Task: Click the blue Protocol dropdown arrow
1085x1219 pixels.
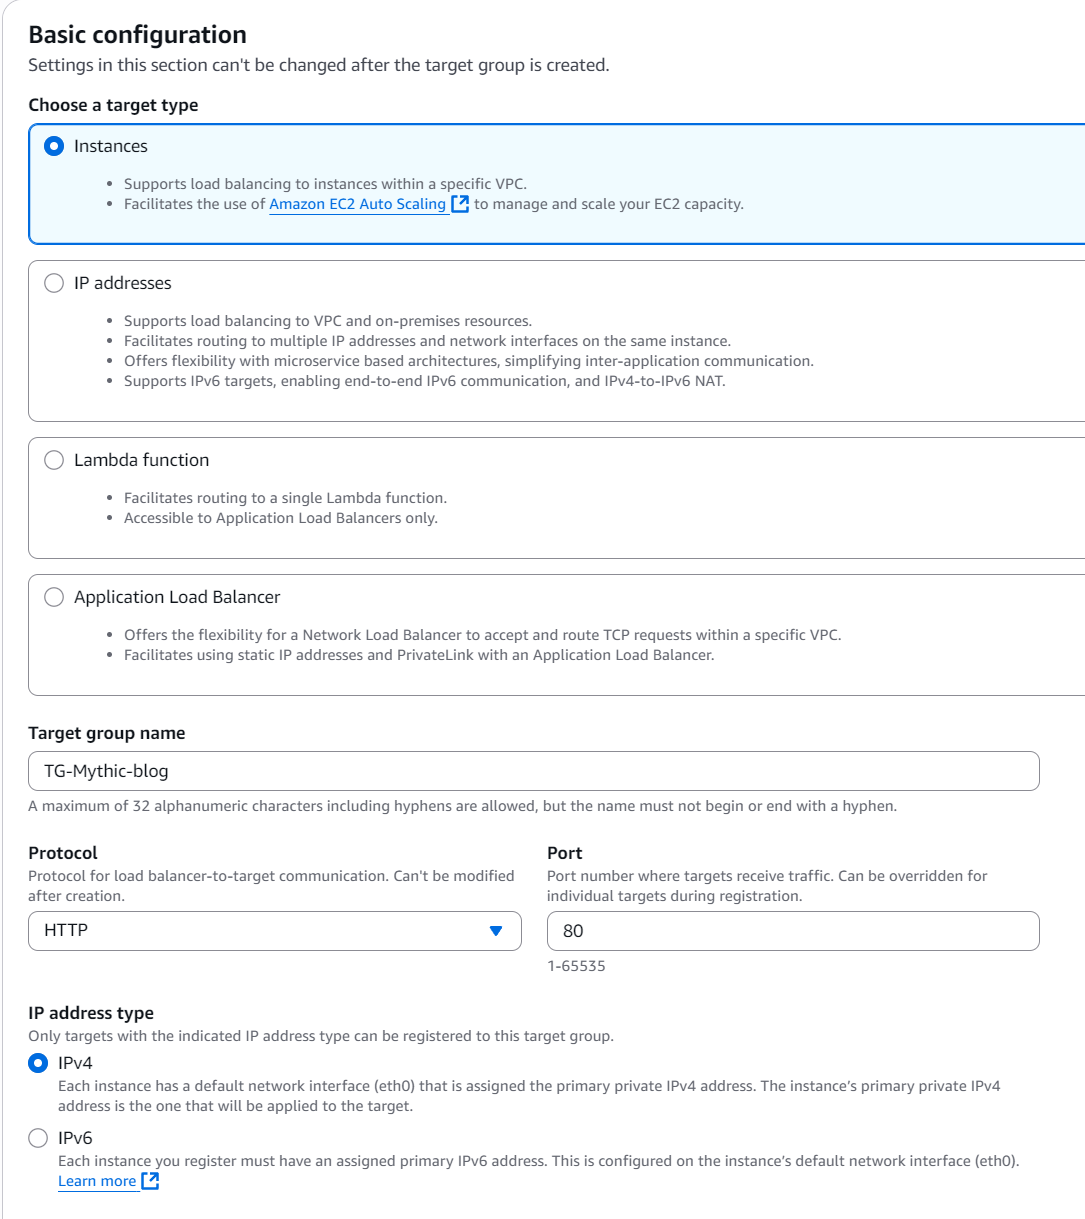Action: tap(496, 931)
